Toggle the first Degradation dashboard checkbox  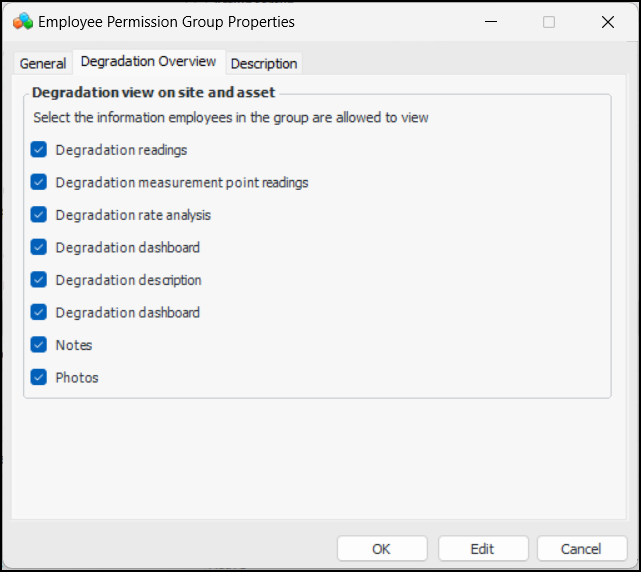click(x=39, y=247)
